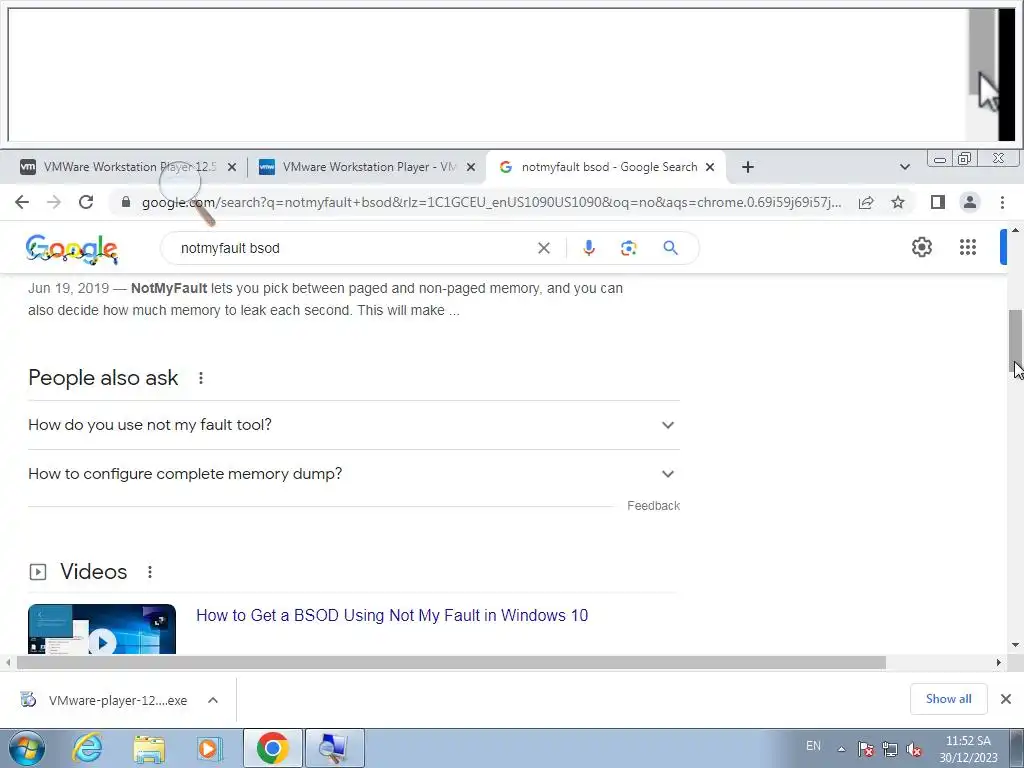Screen dimensions: 1024x768
Task: Click the Magnifier app on taskbar
Action: pyautogui.click(x=334, y=748)
